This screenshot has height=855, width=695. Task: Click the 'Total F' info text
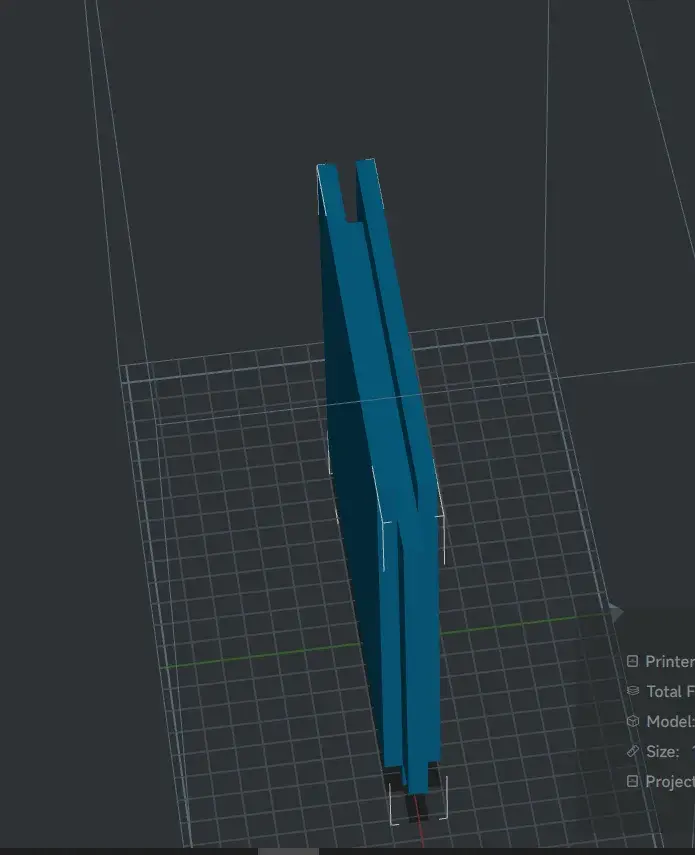(x=670, y=691)
